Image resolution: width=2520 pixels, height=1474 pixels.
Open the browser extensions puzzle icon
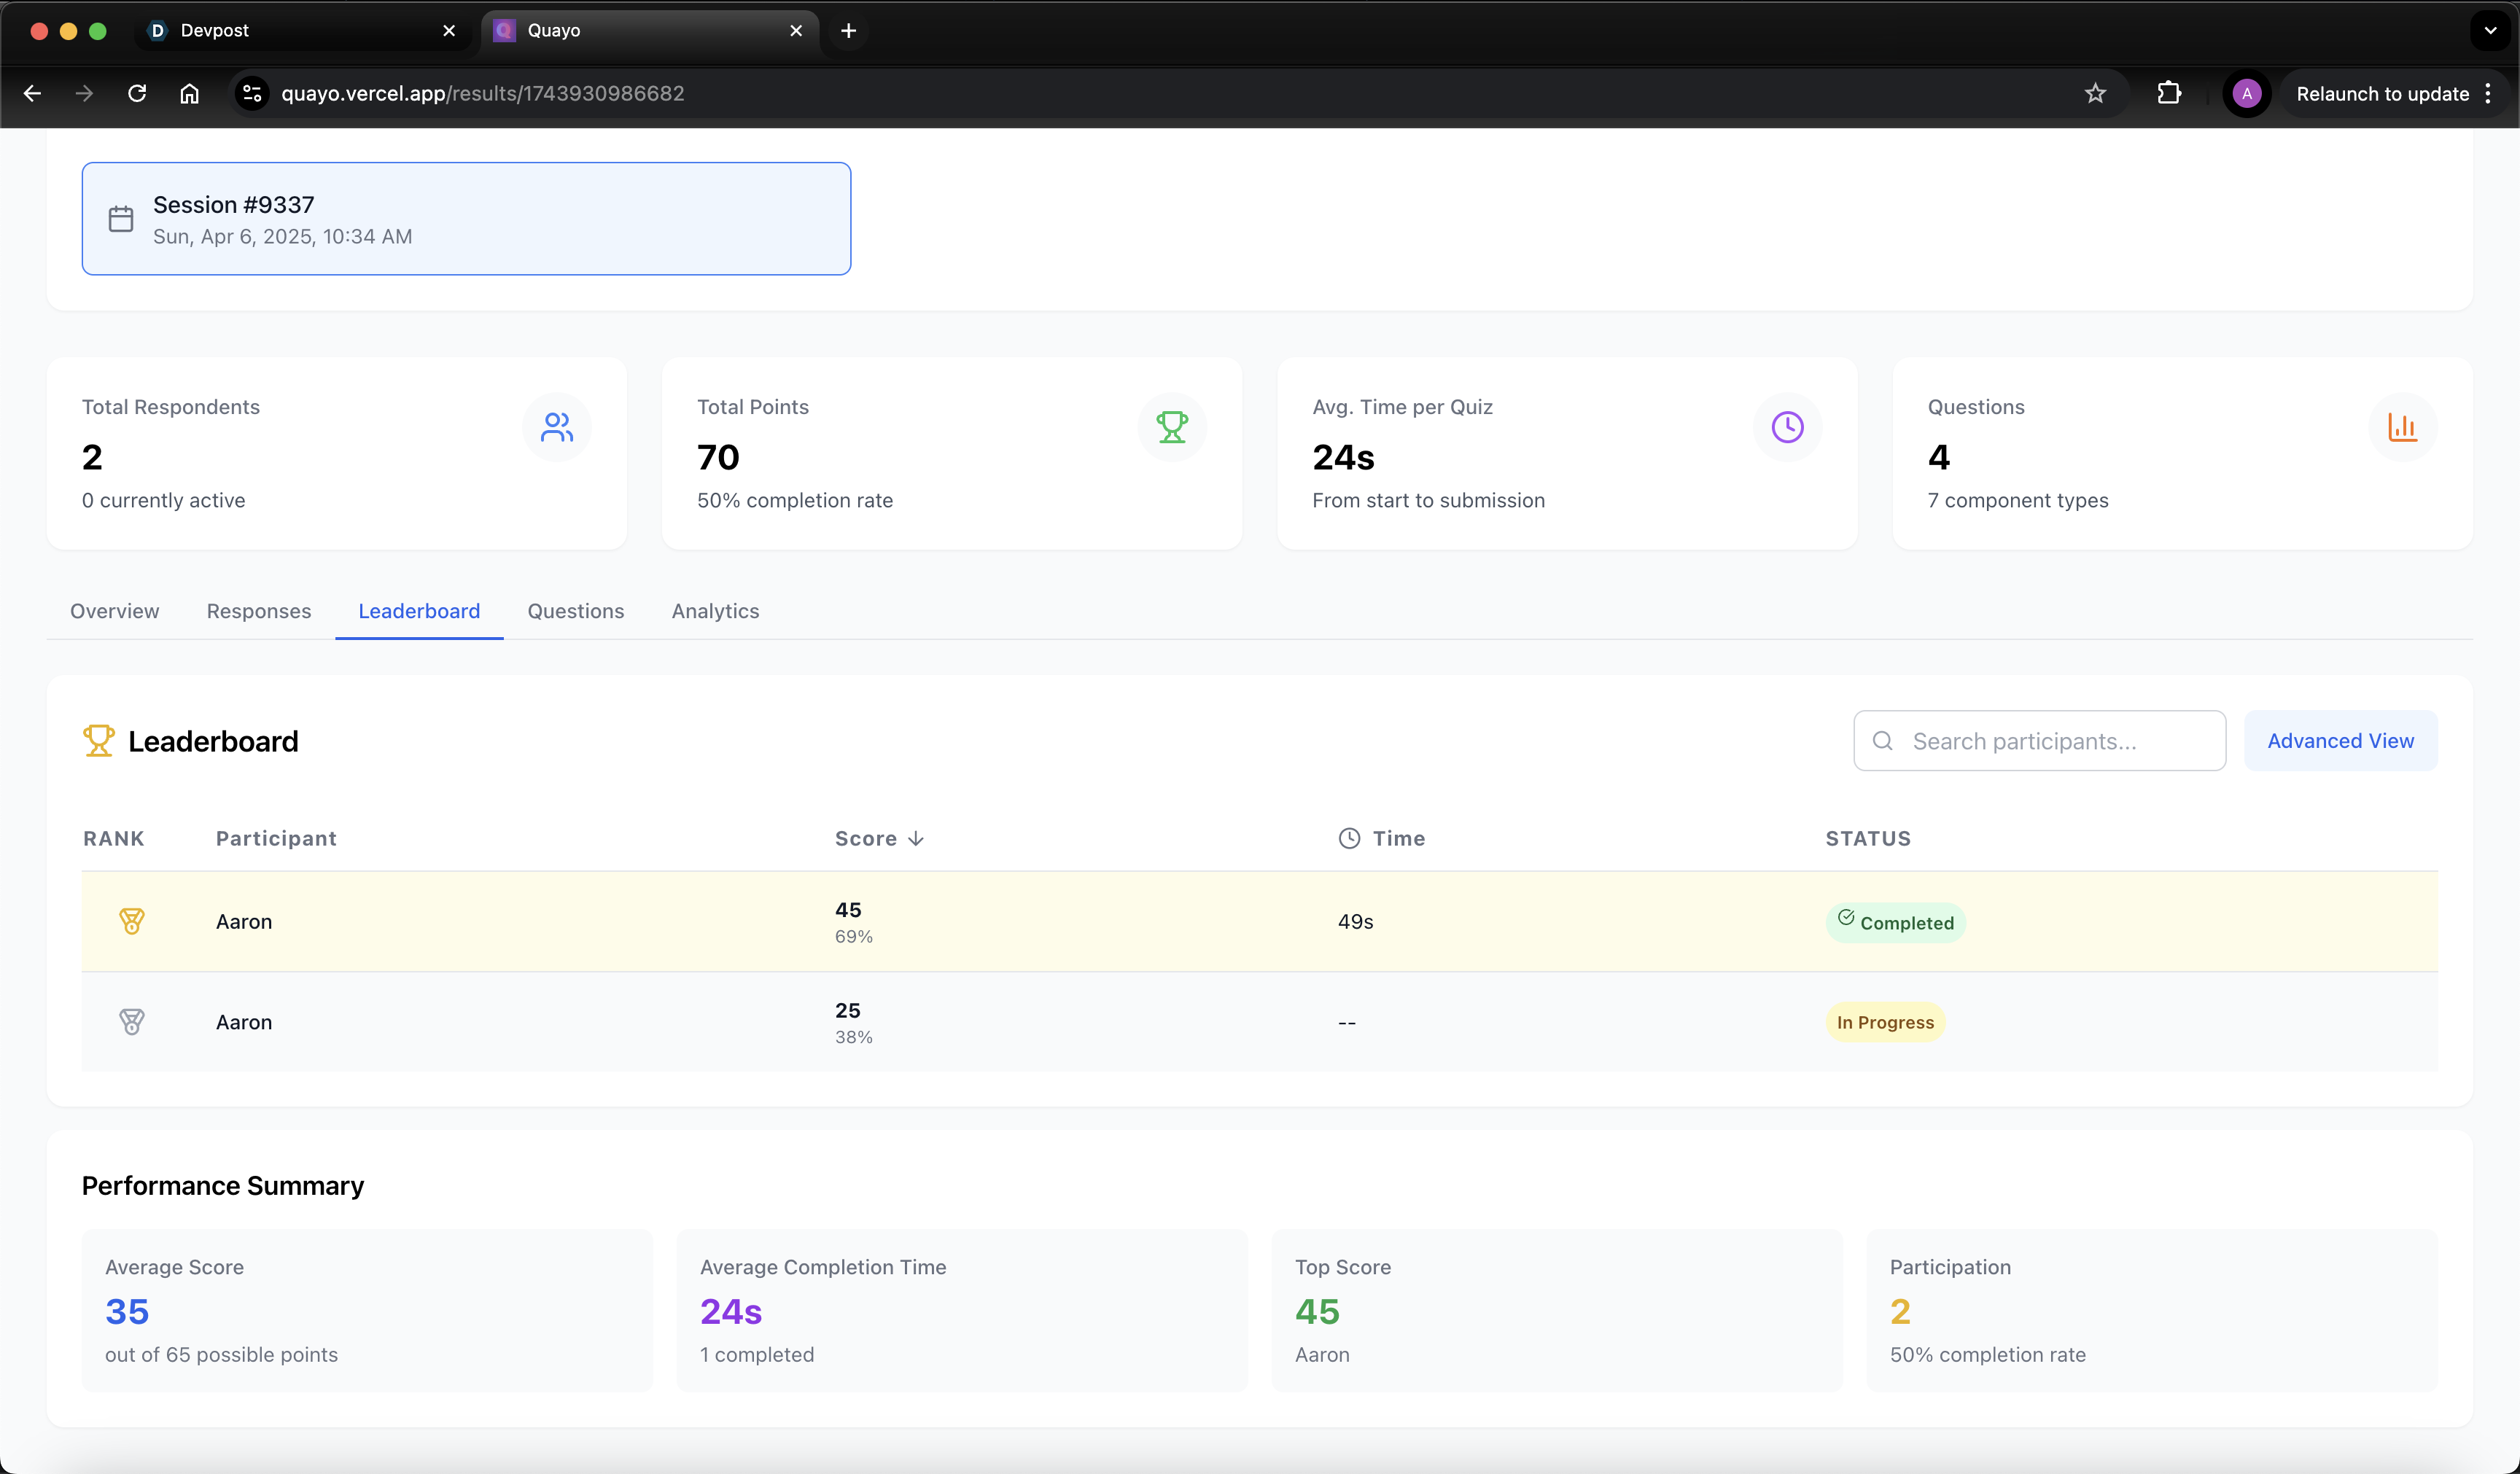[x=2168, y=93]
